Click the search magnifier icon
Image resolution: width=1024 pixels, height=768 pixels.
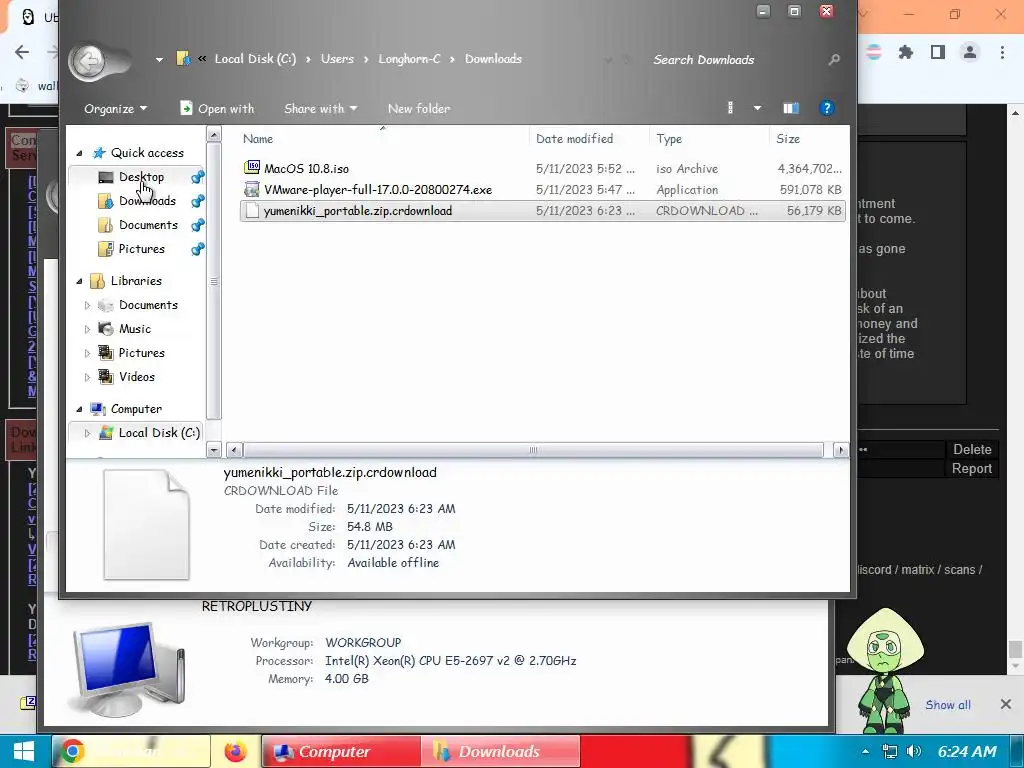[x=834, y=59]
